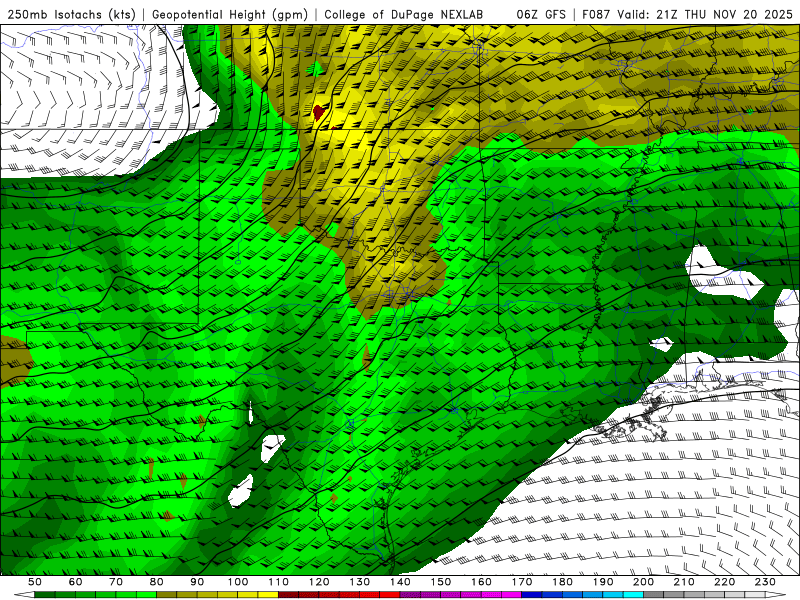Click the 120 label on the color scale
Screen dimensions: 800x600
(319, 582)
